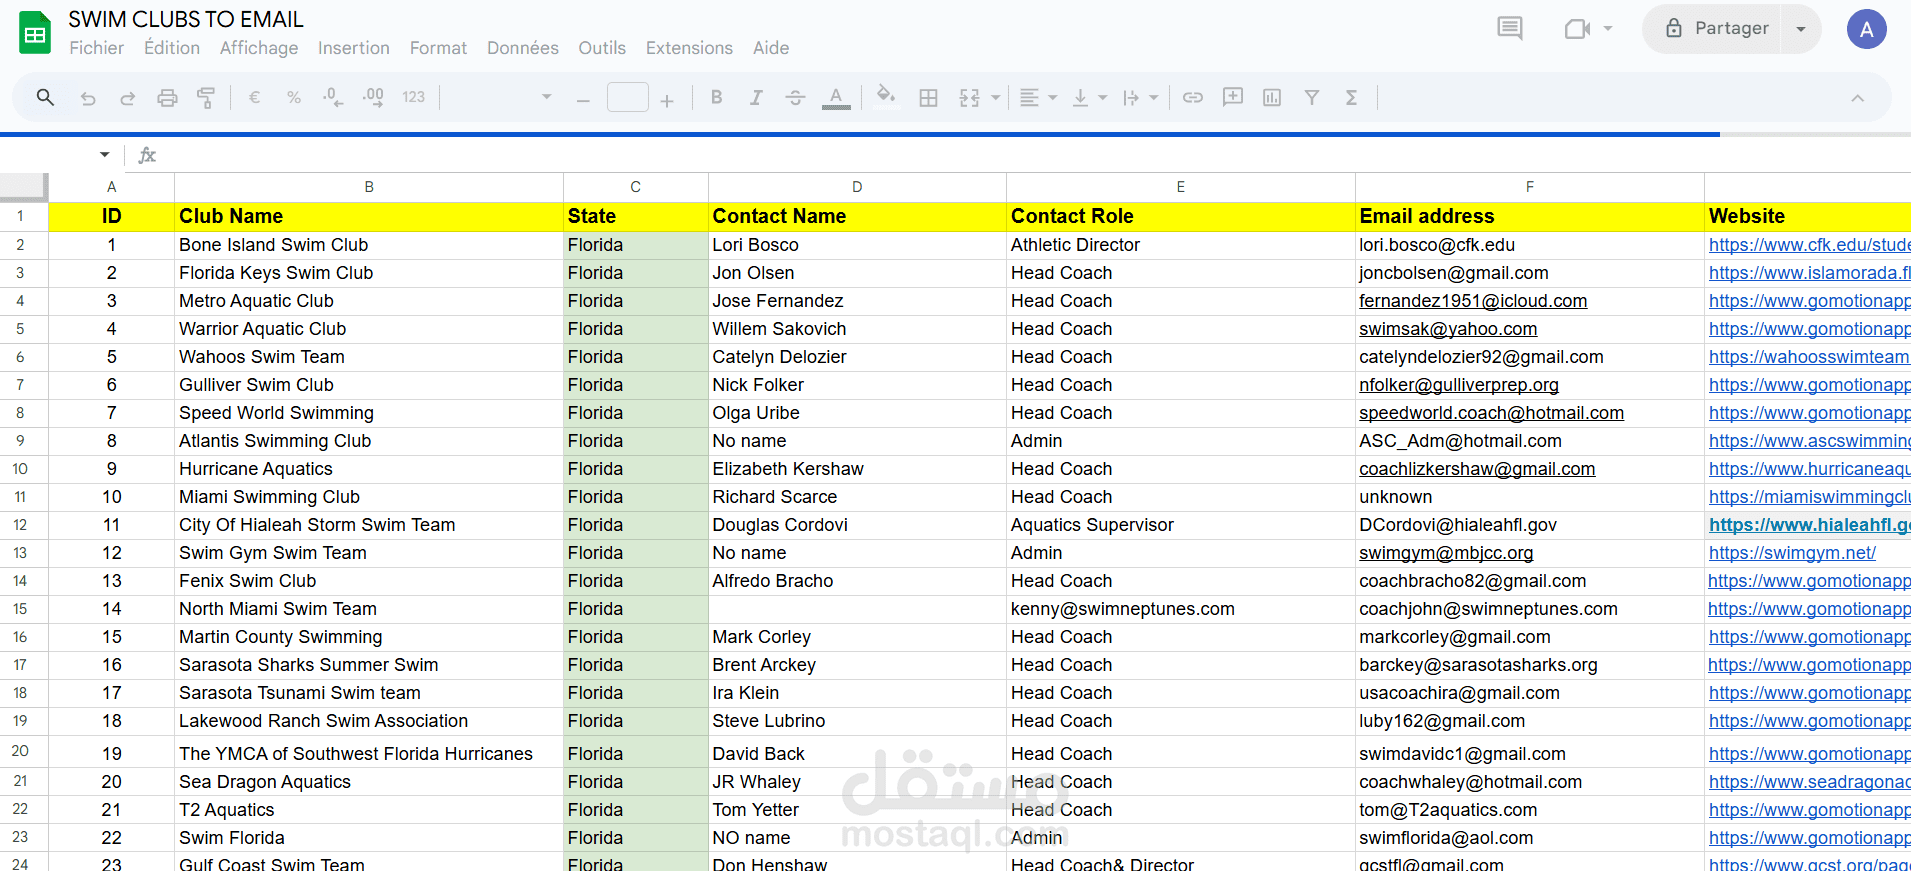1911x871 pixels.
Task: Insert a chart
Action: (x=1272, y=97)
